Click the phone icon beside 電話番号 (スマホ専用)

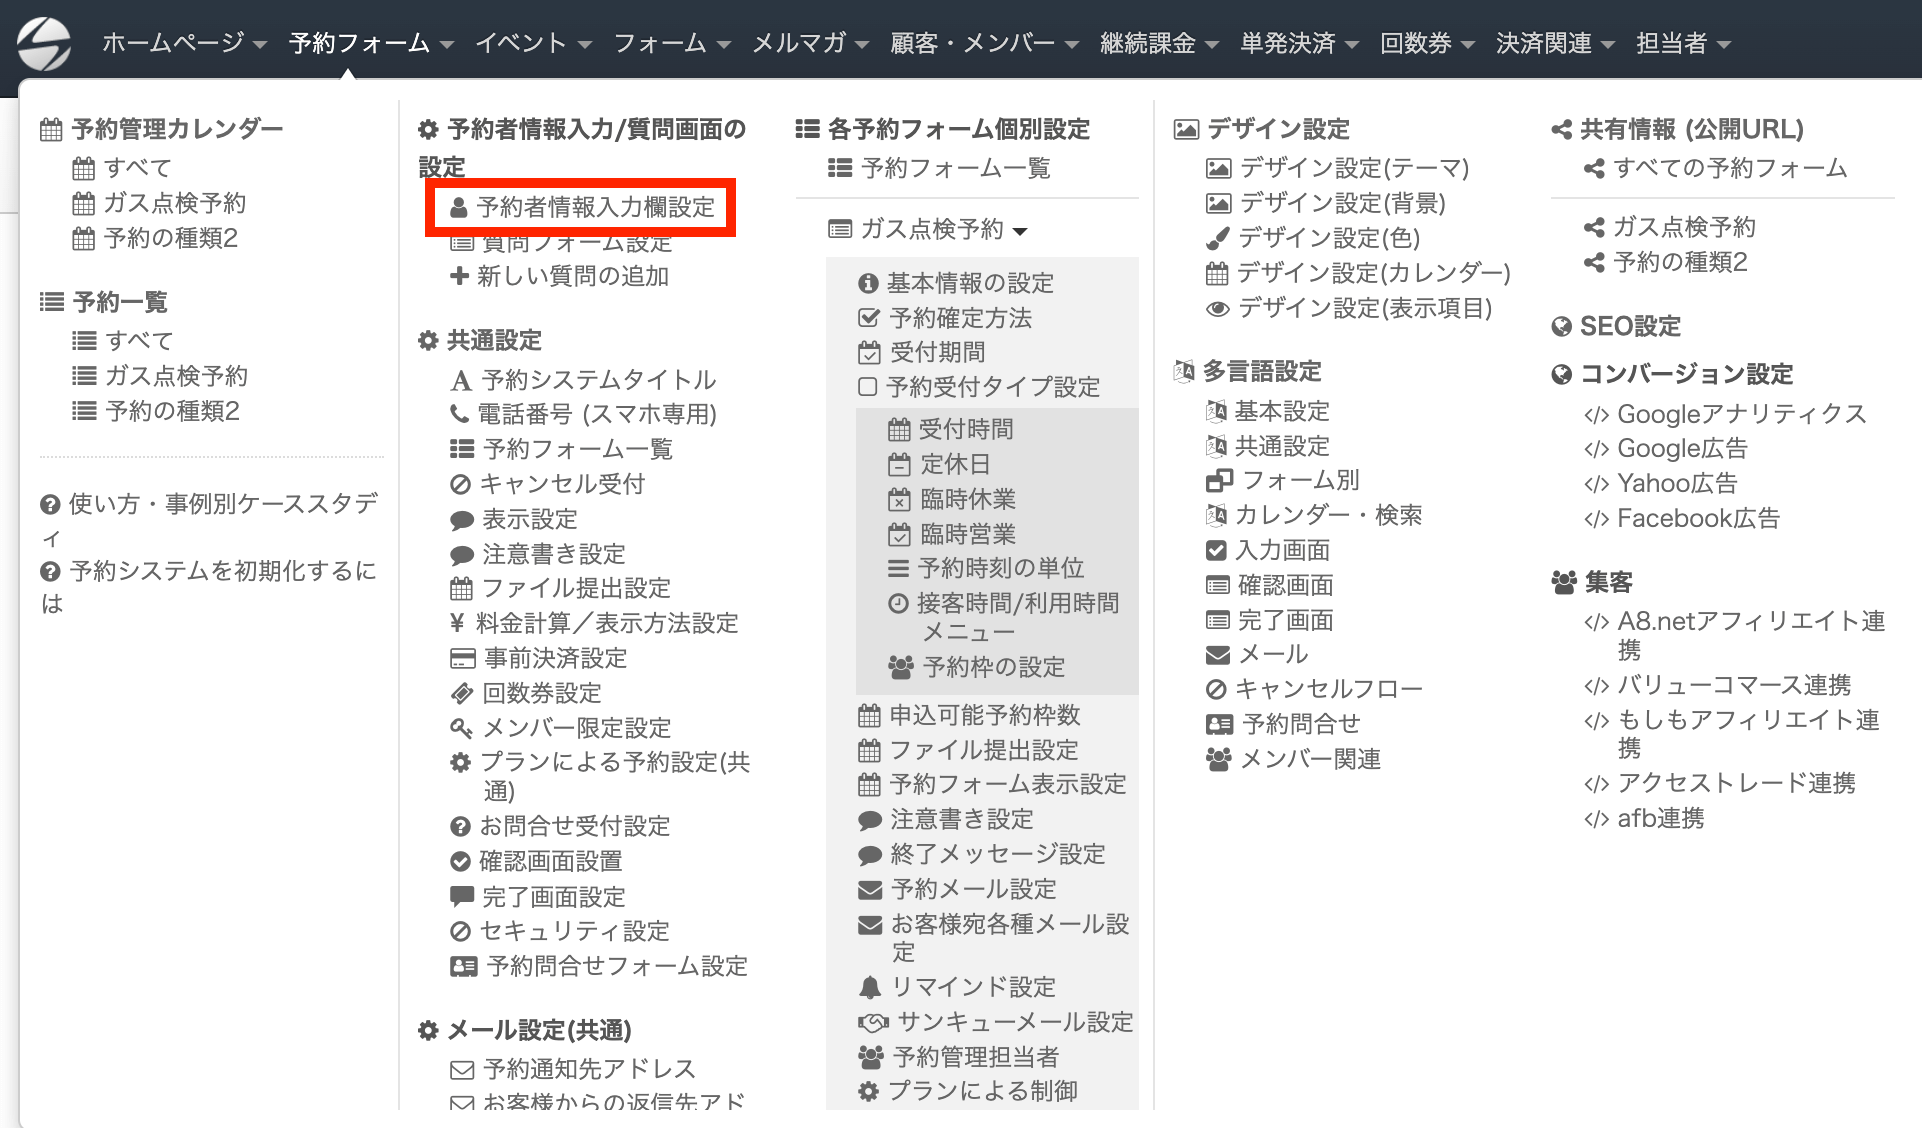(x=459, y=414)
